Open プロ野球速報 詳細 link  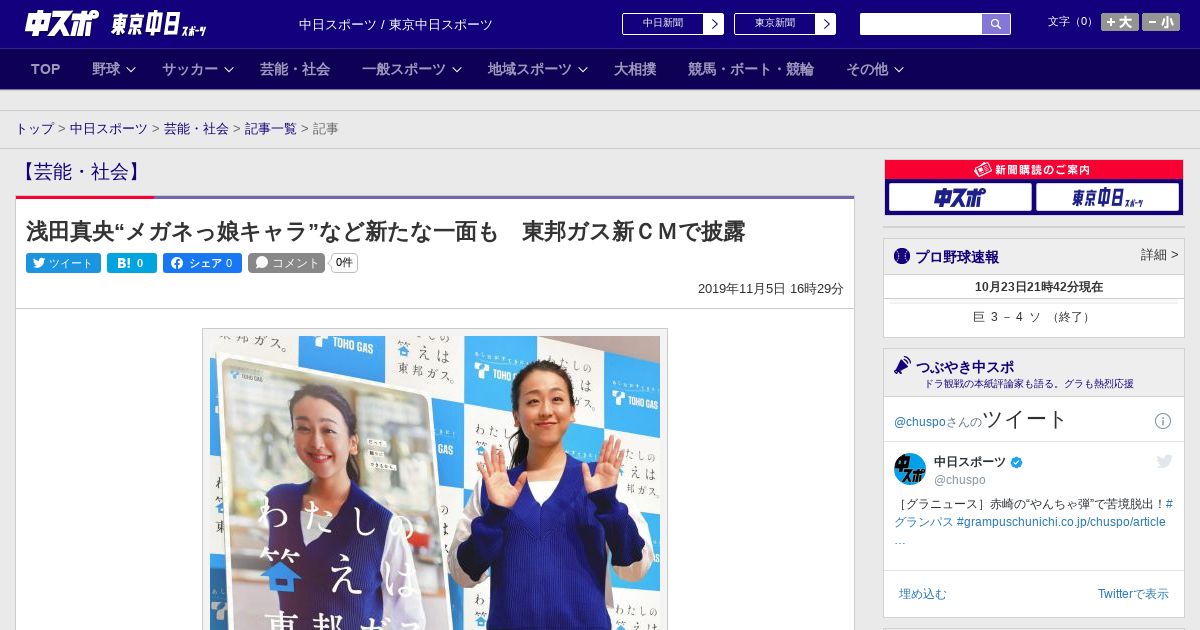1159,255
